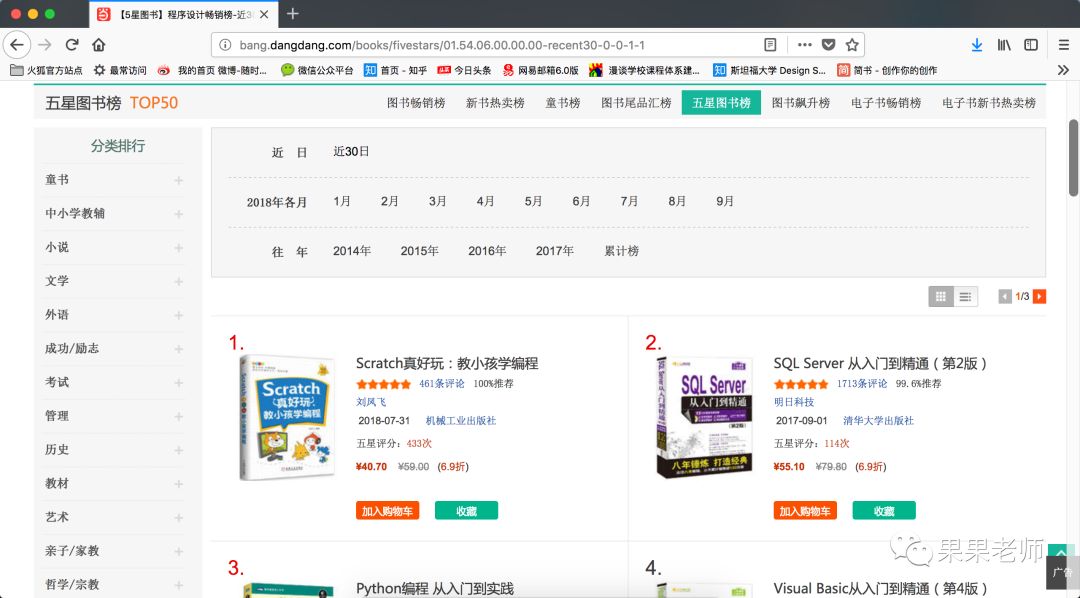Show more bookmarks with the chevron
Viewport: 1080px width, 598px height.
pyautogui.click(x=1063, y=70)
